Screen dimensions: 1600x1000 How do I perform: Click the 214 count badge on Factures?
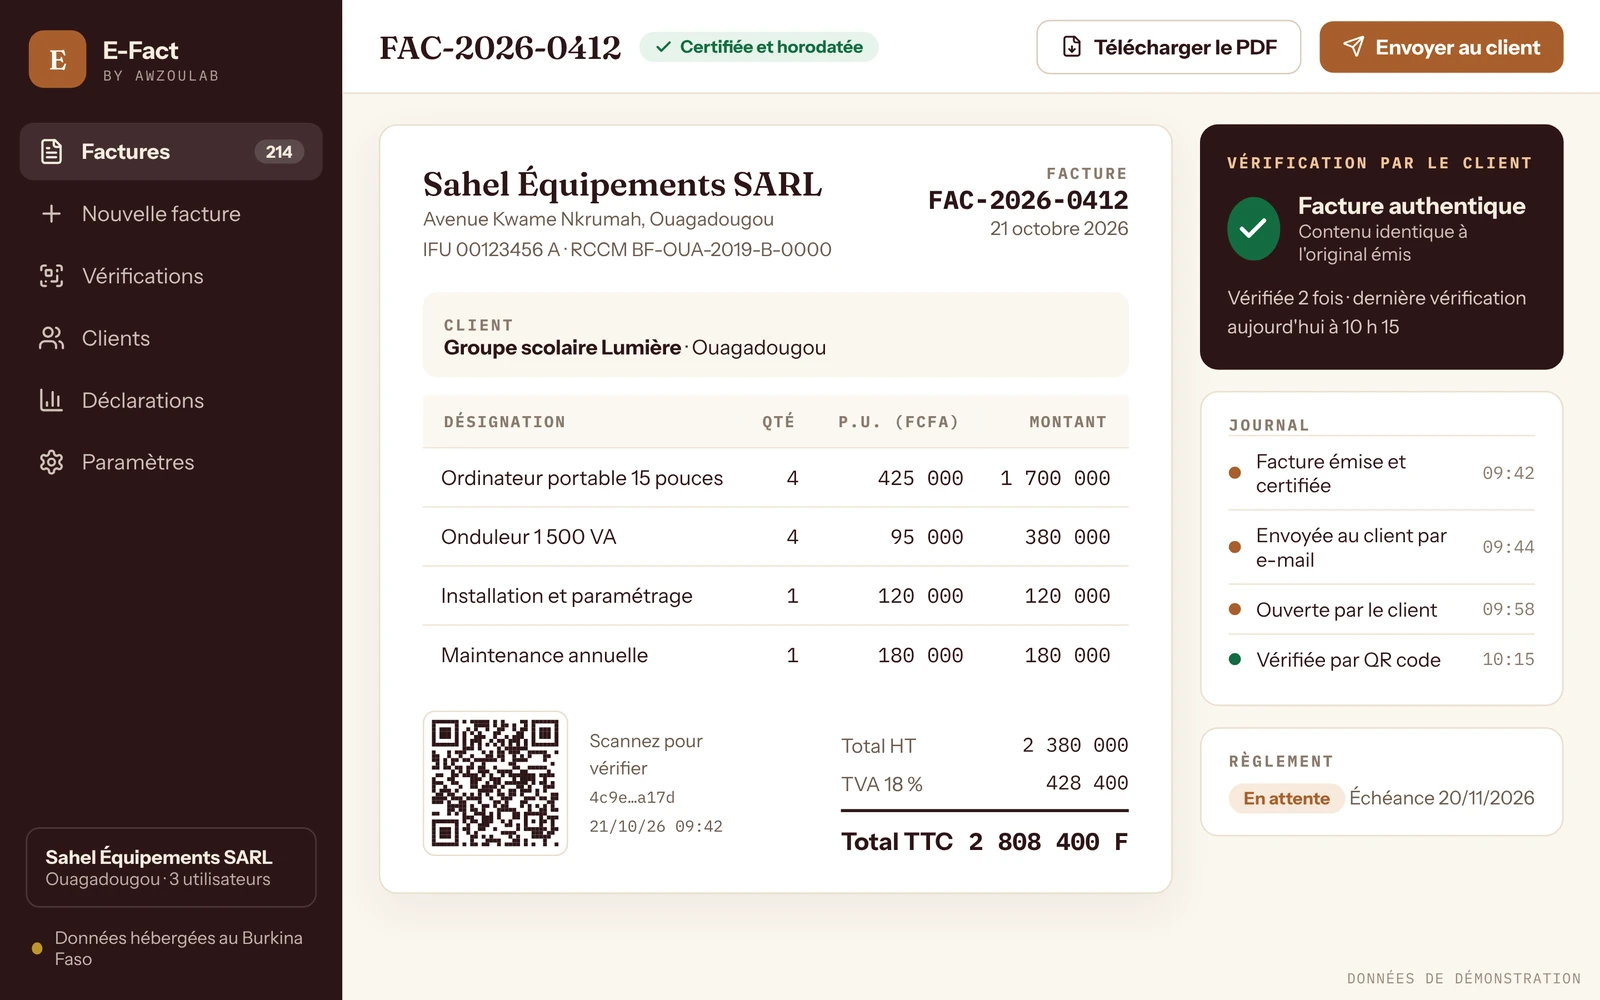coord(279,152)
